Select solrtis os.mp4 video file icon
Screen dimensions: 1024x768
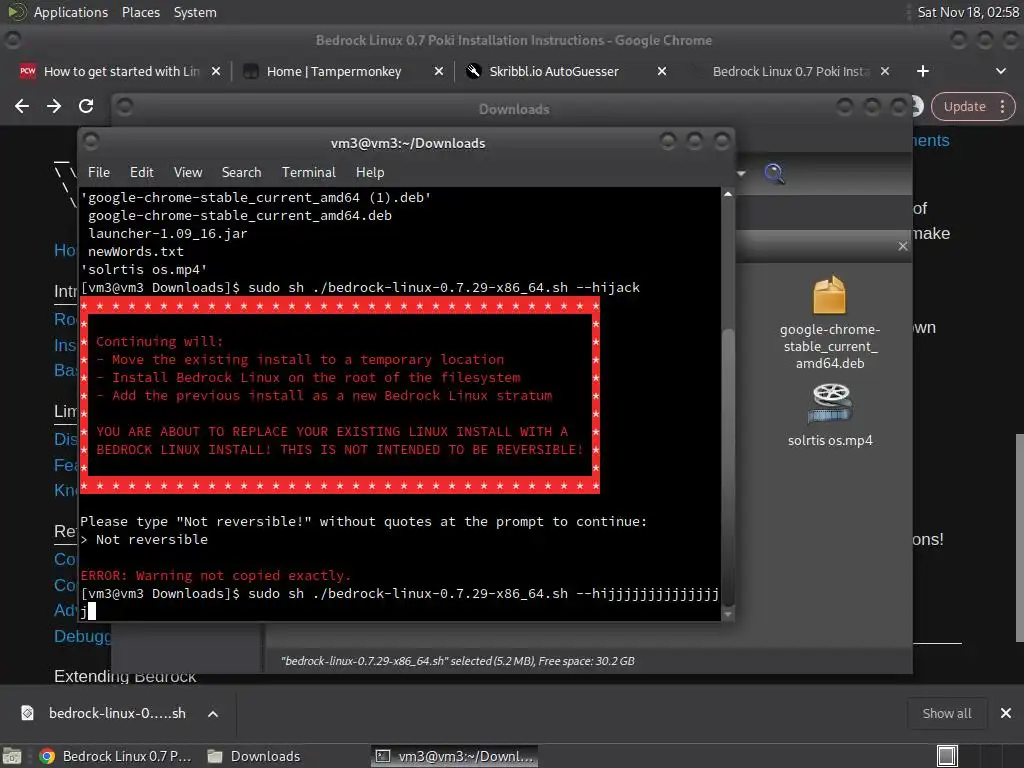pyautogui.click(x=829, y=404)
